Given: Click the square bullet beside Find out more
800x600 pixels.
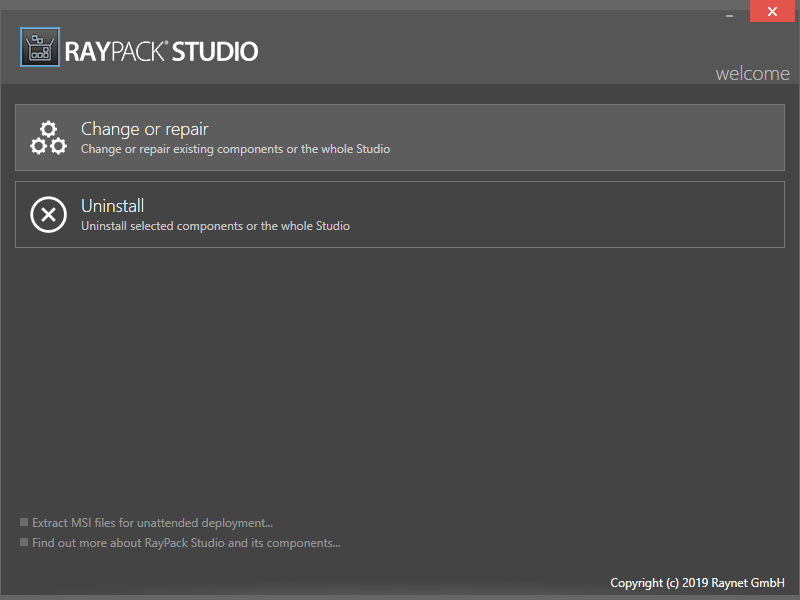Looking at the screenshot, I should click(x=24, y=544).
